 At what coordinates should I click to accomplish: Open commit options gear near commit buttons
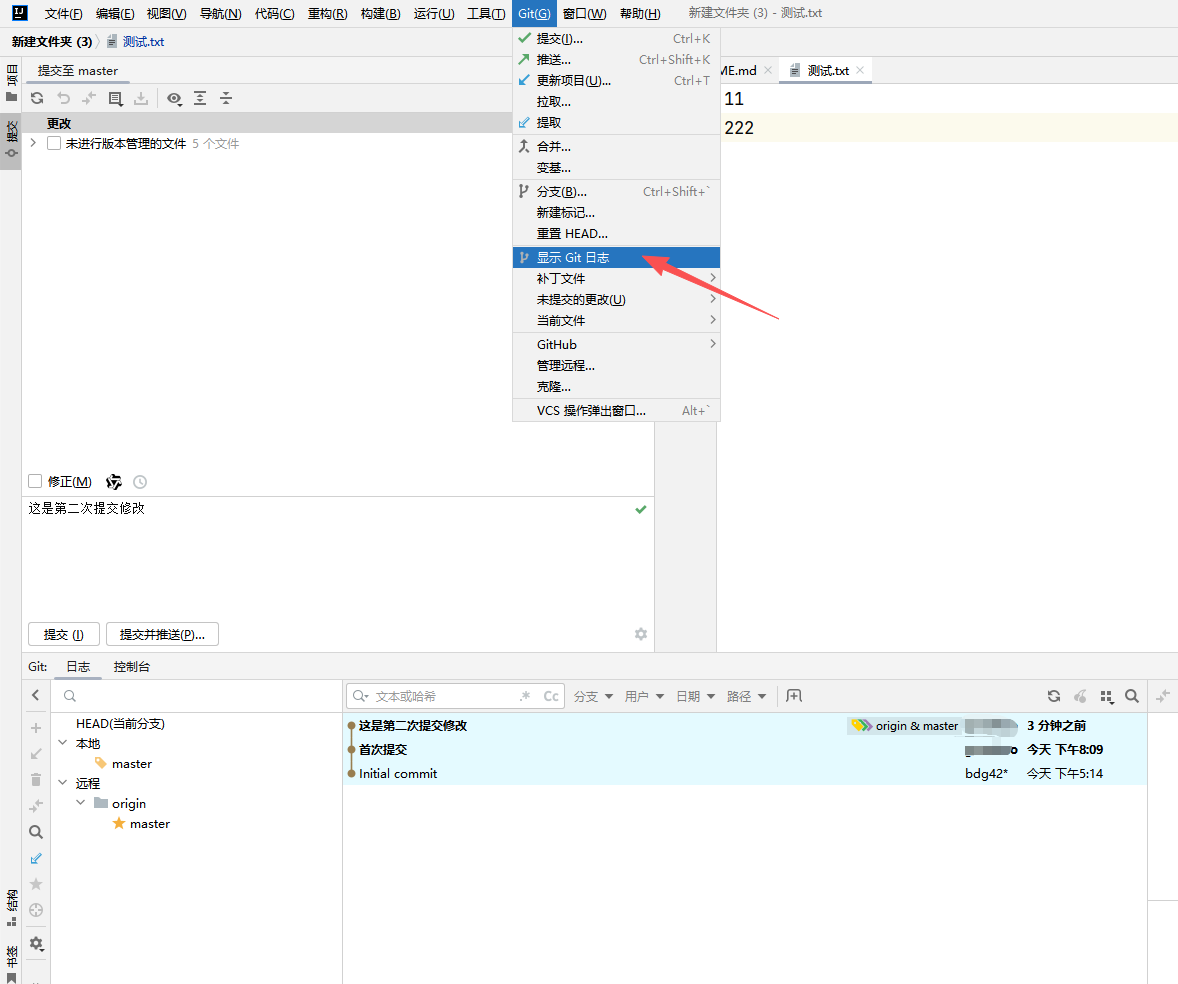pos(641,634)
